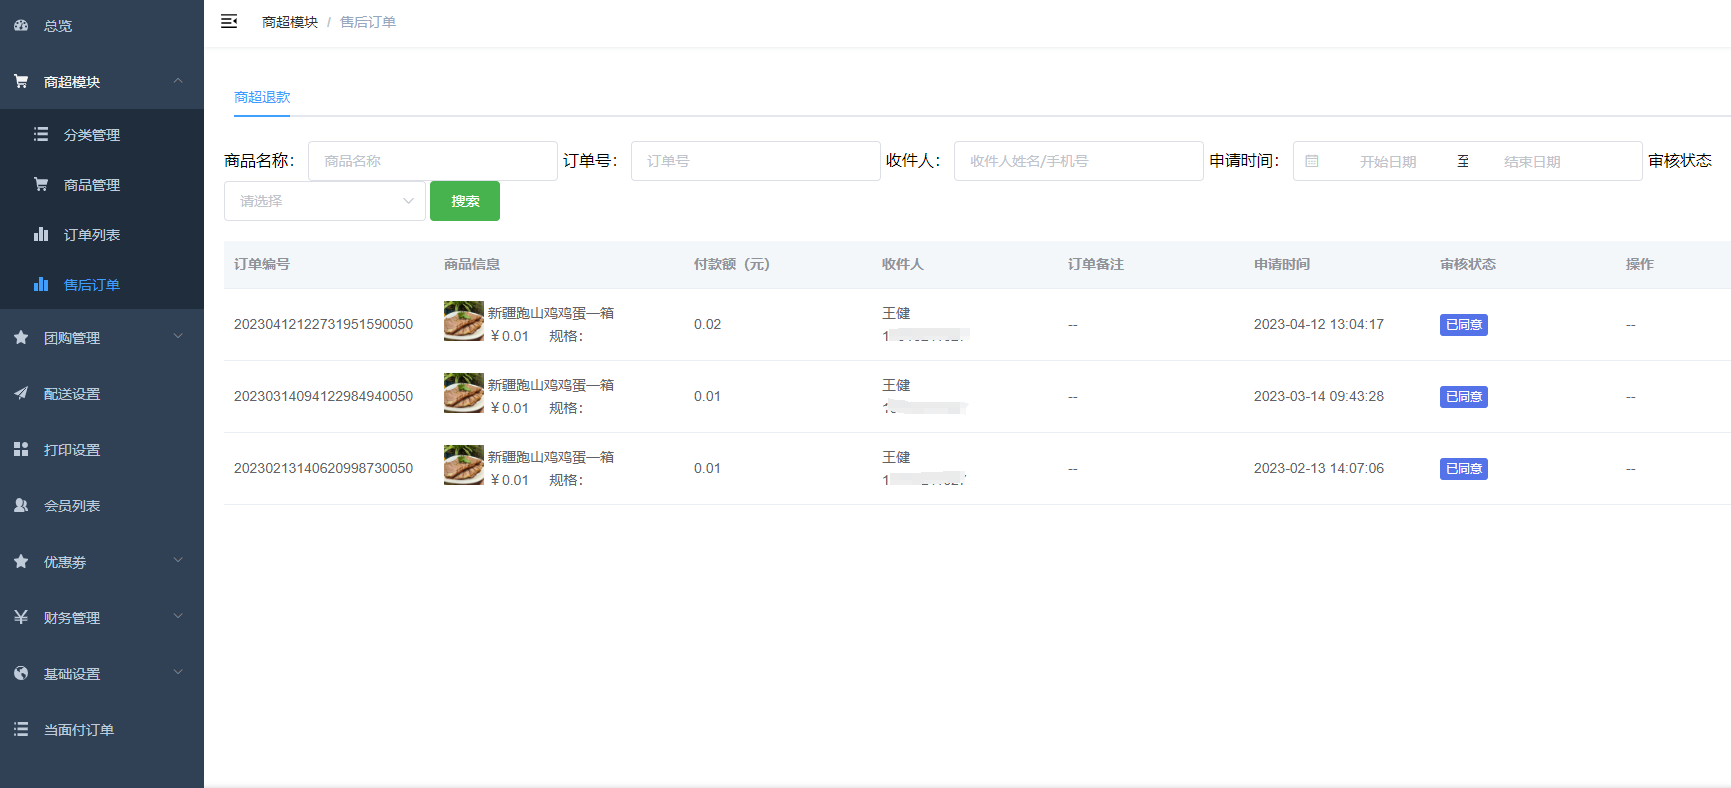1731x788 pixels.
Task: Click the calendar icon in date range field
Action: point(1312,161)
